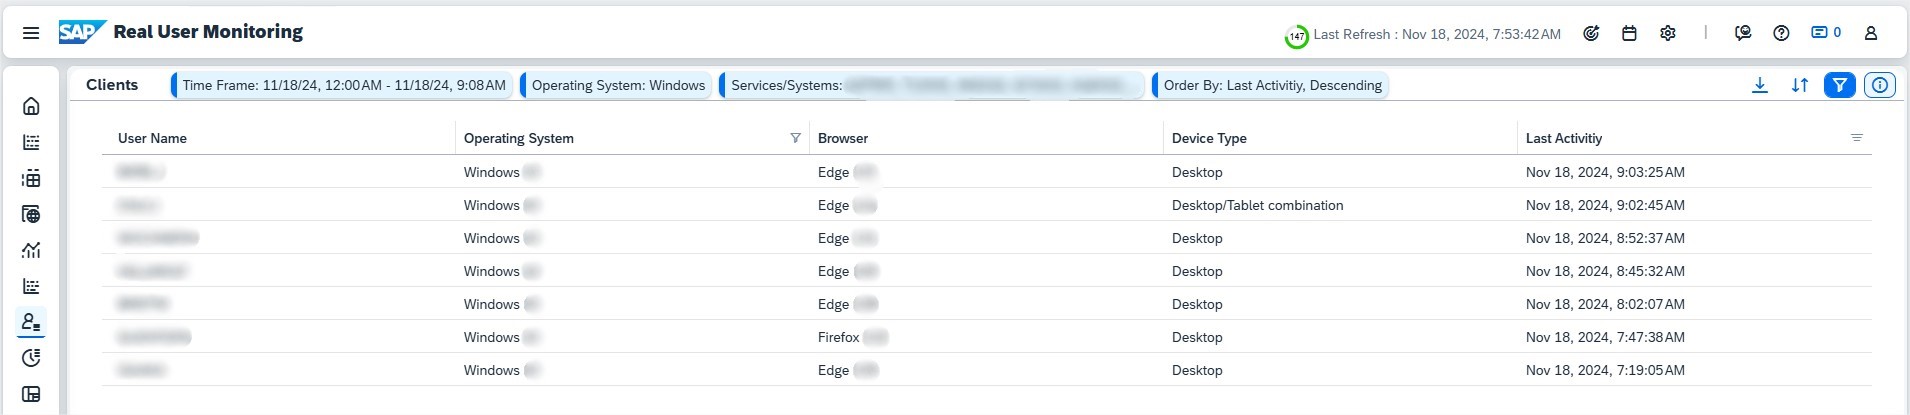The image size is (1910, 415).
Task: Open the calendar time selection icon
Action: 1629,33
